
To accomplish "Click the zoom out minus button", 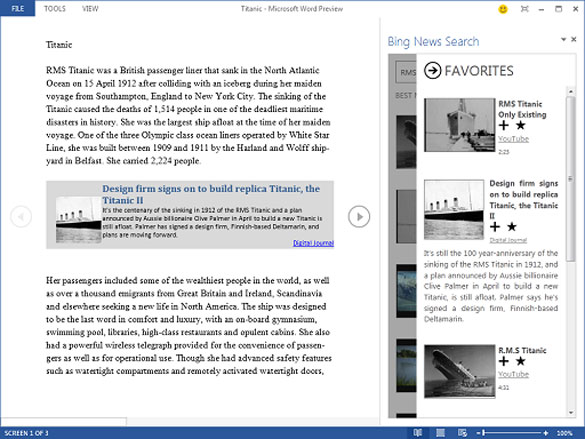I will [x=478, y=433].
